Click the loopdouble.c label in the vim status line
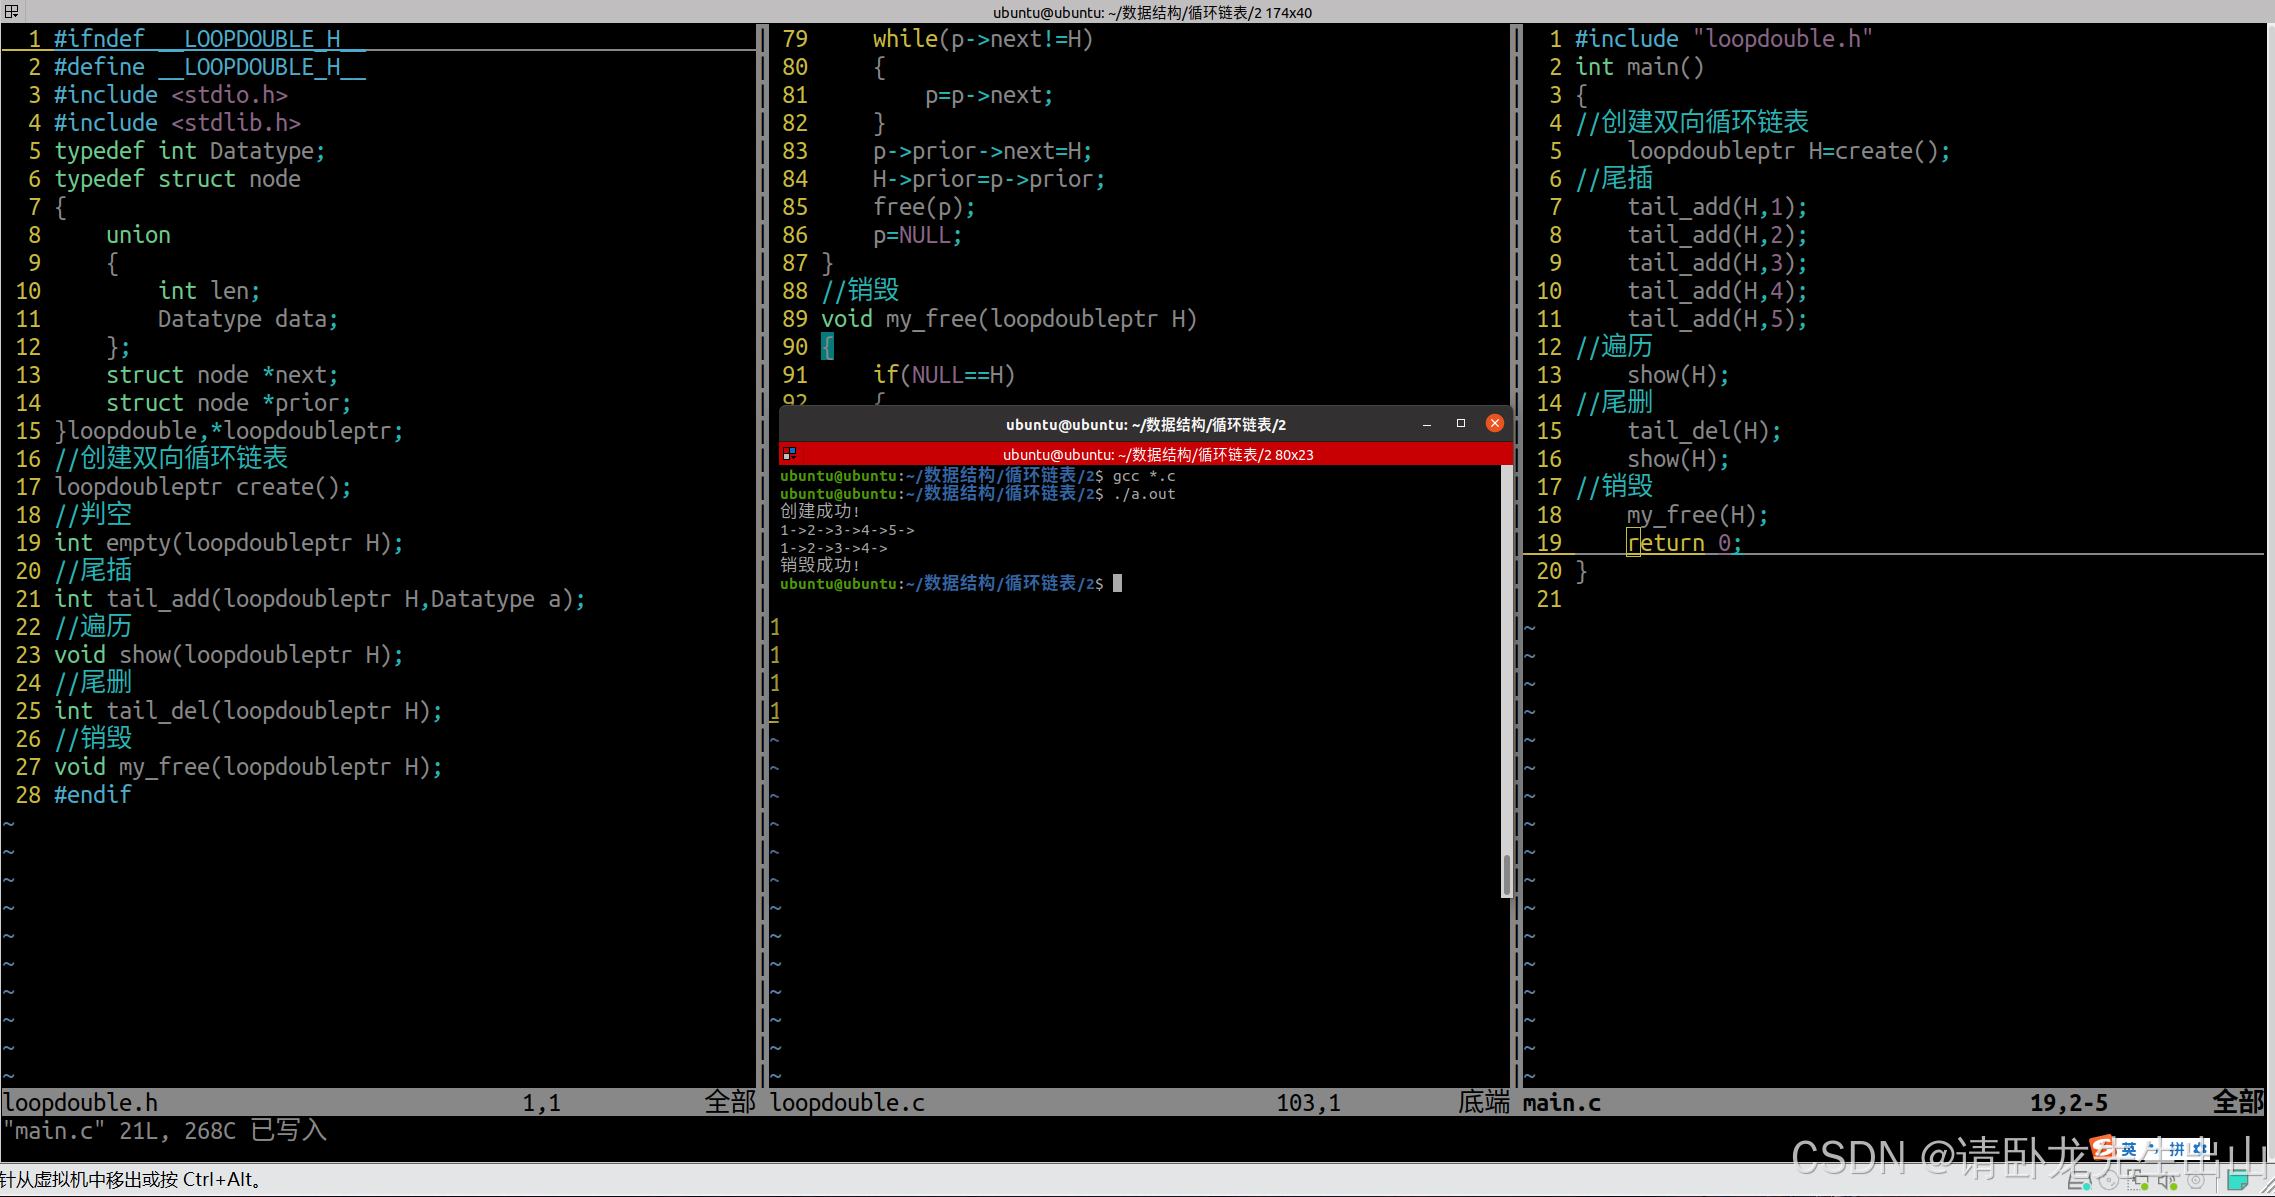The height and width of the screenshot is (1197, 2275). pos(846,1103)
